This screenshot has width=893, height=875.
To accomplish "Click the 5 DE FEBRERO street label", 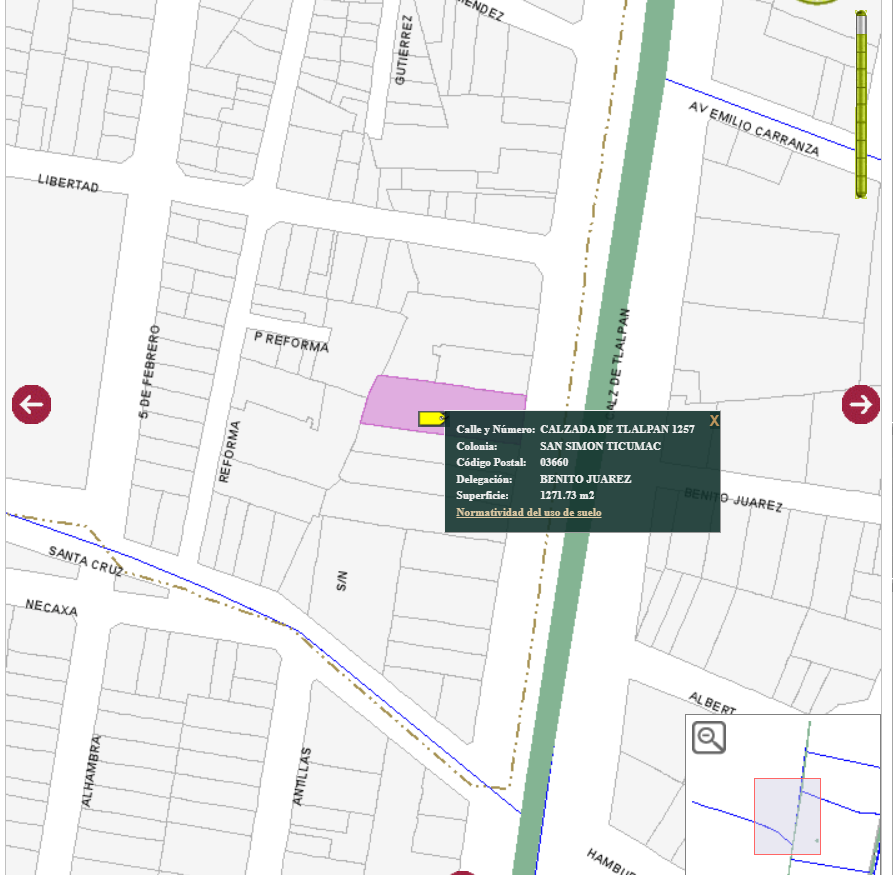I will pos(150,370).
